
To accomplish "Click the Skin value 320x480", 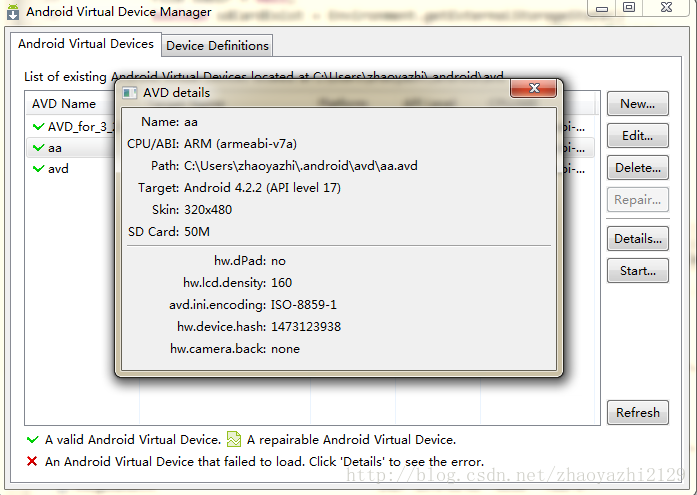I will coord(208,209).
